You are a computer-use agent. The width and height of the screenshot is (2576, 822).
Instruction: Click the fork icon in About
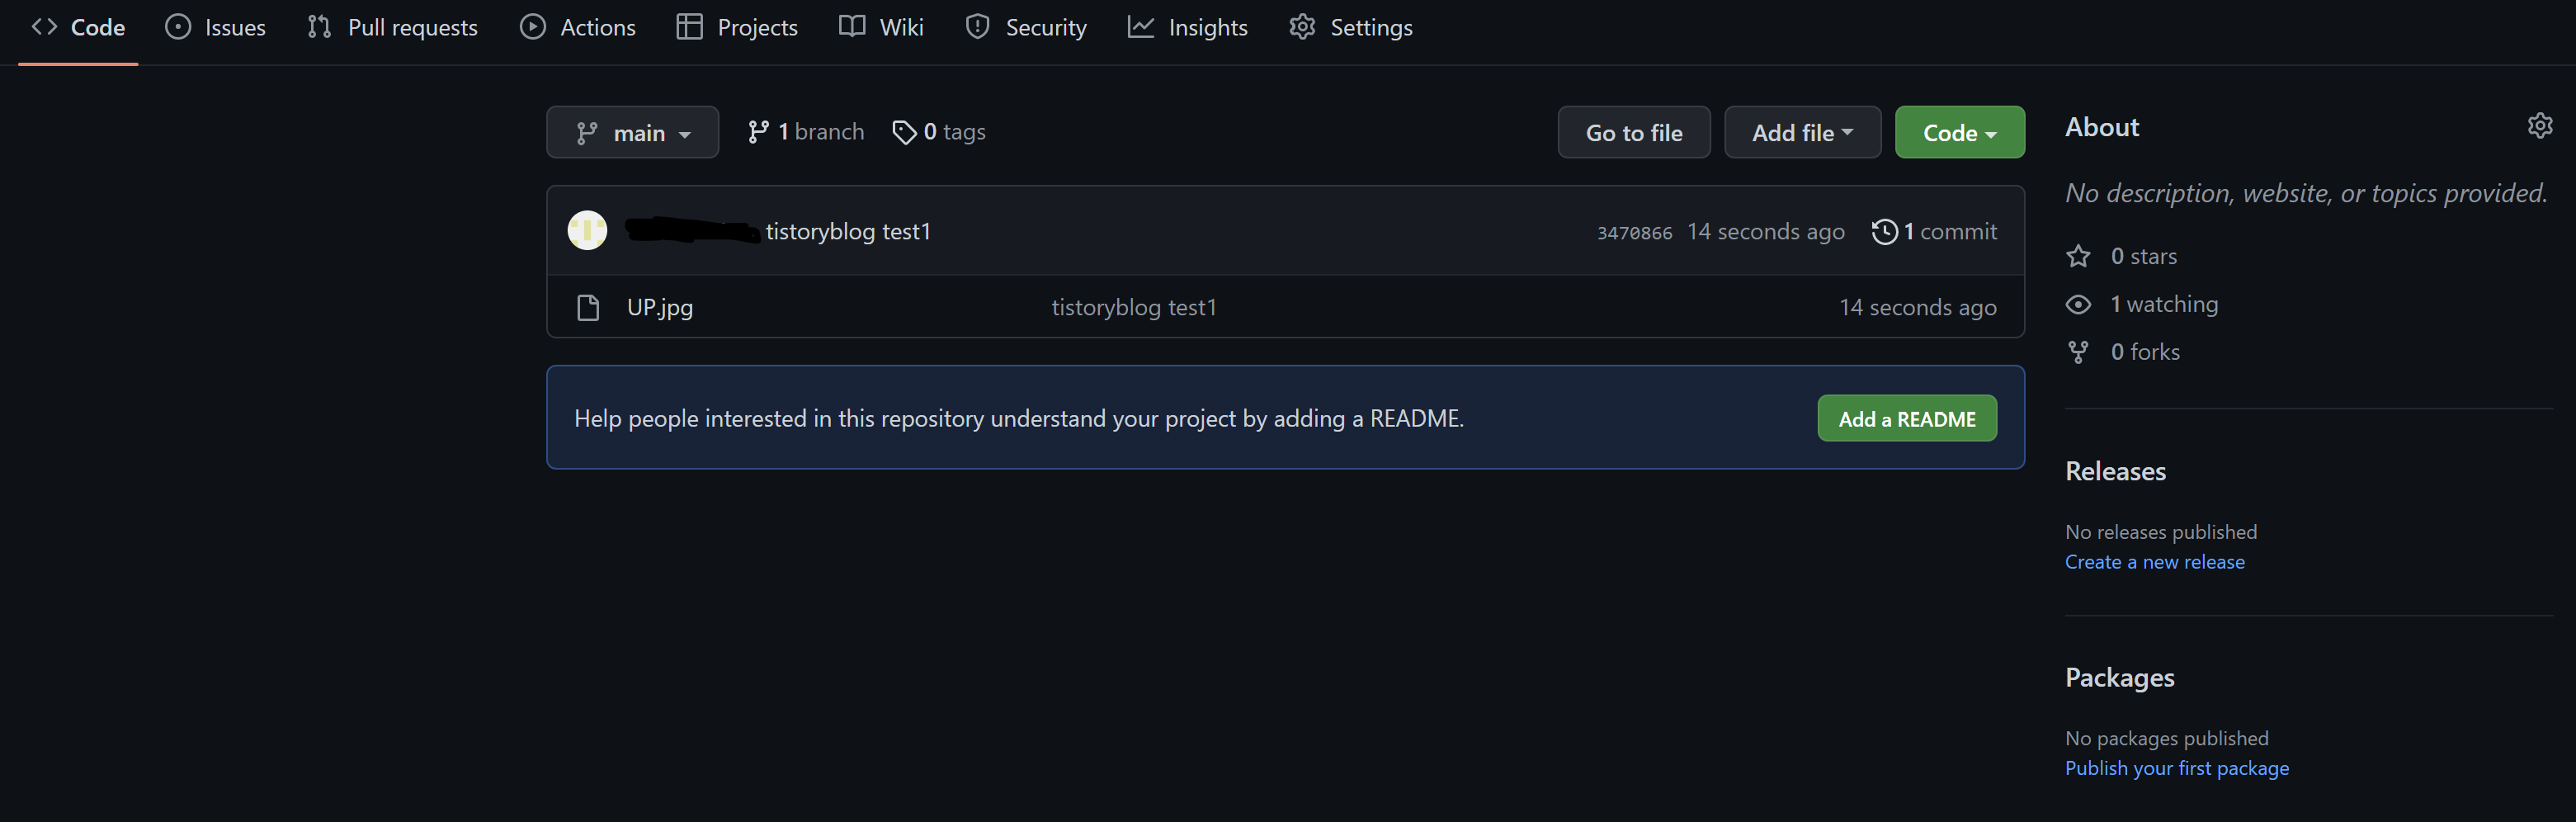point(2078,352)
